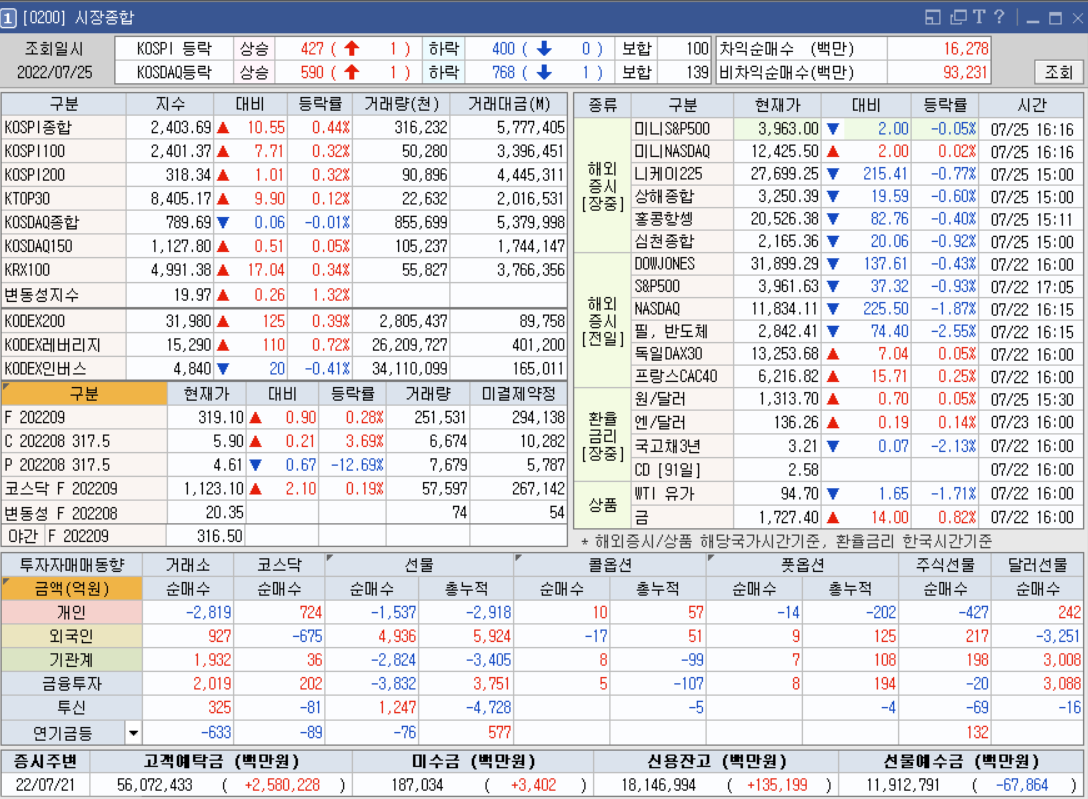Select the 니케이225 row

(857, 174)
